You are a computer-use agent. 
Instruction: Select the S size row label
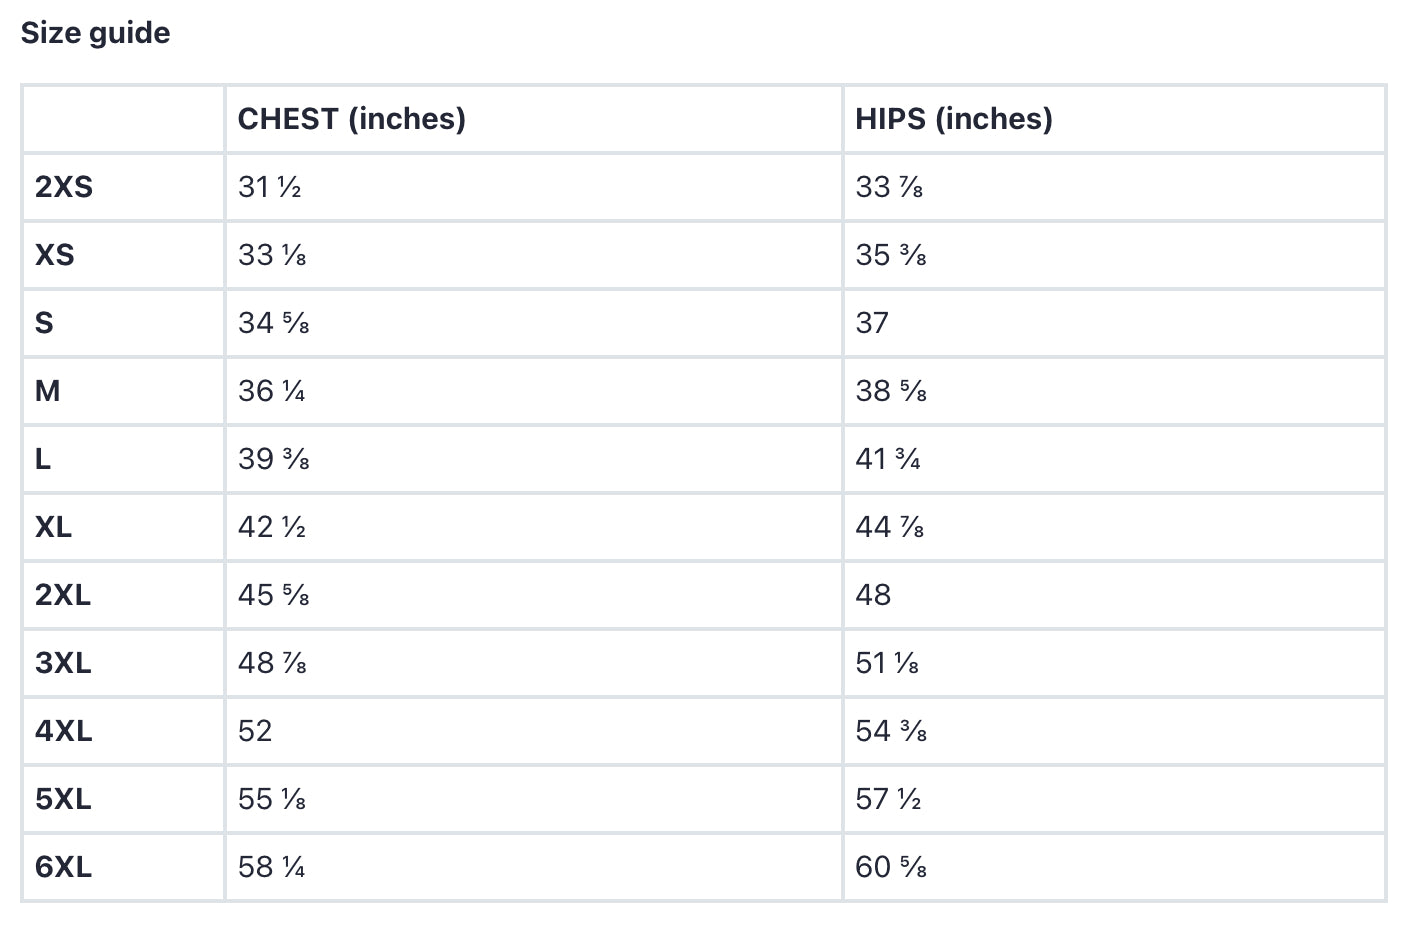(x=44, y=323)
